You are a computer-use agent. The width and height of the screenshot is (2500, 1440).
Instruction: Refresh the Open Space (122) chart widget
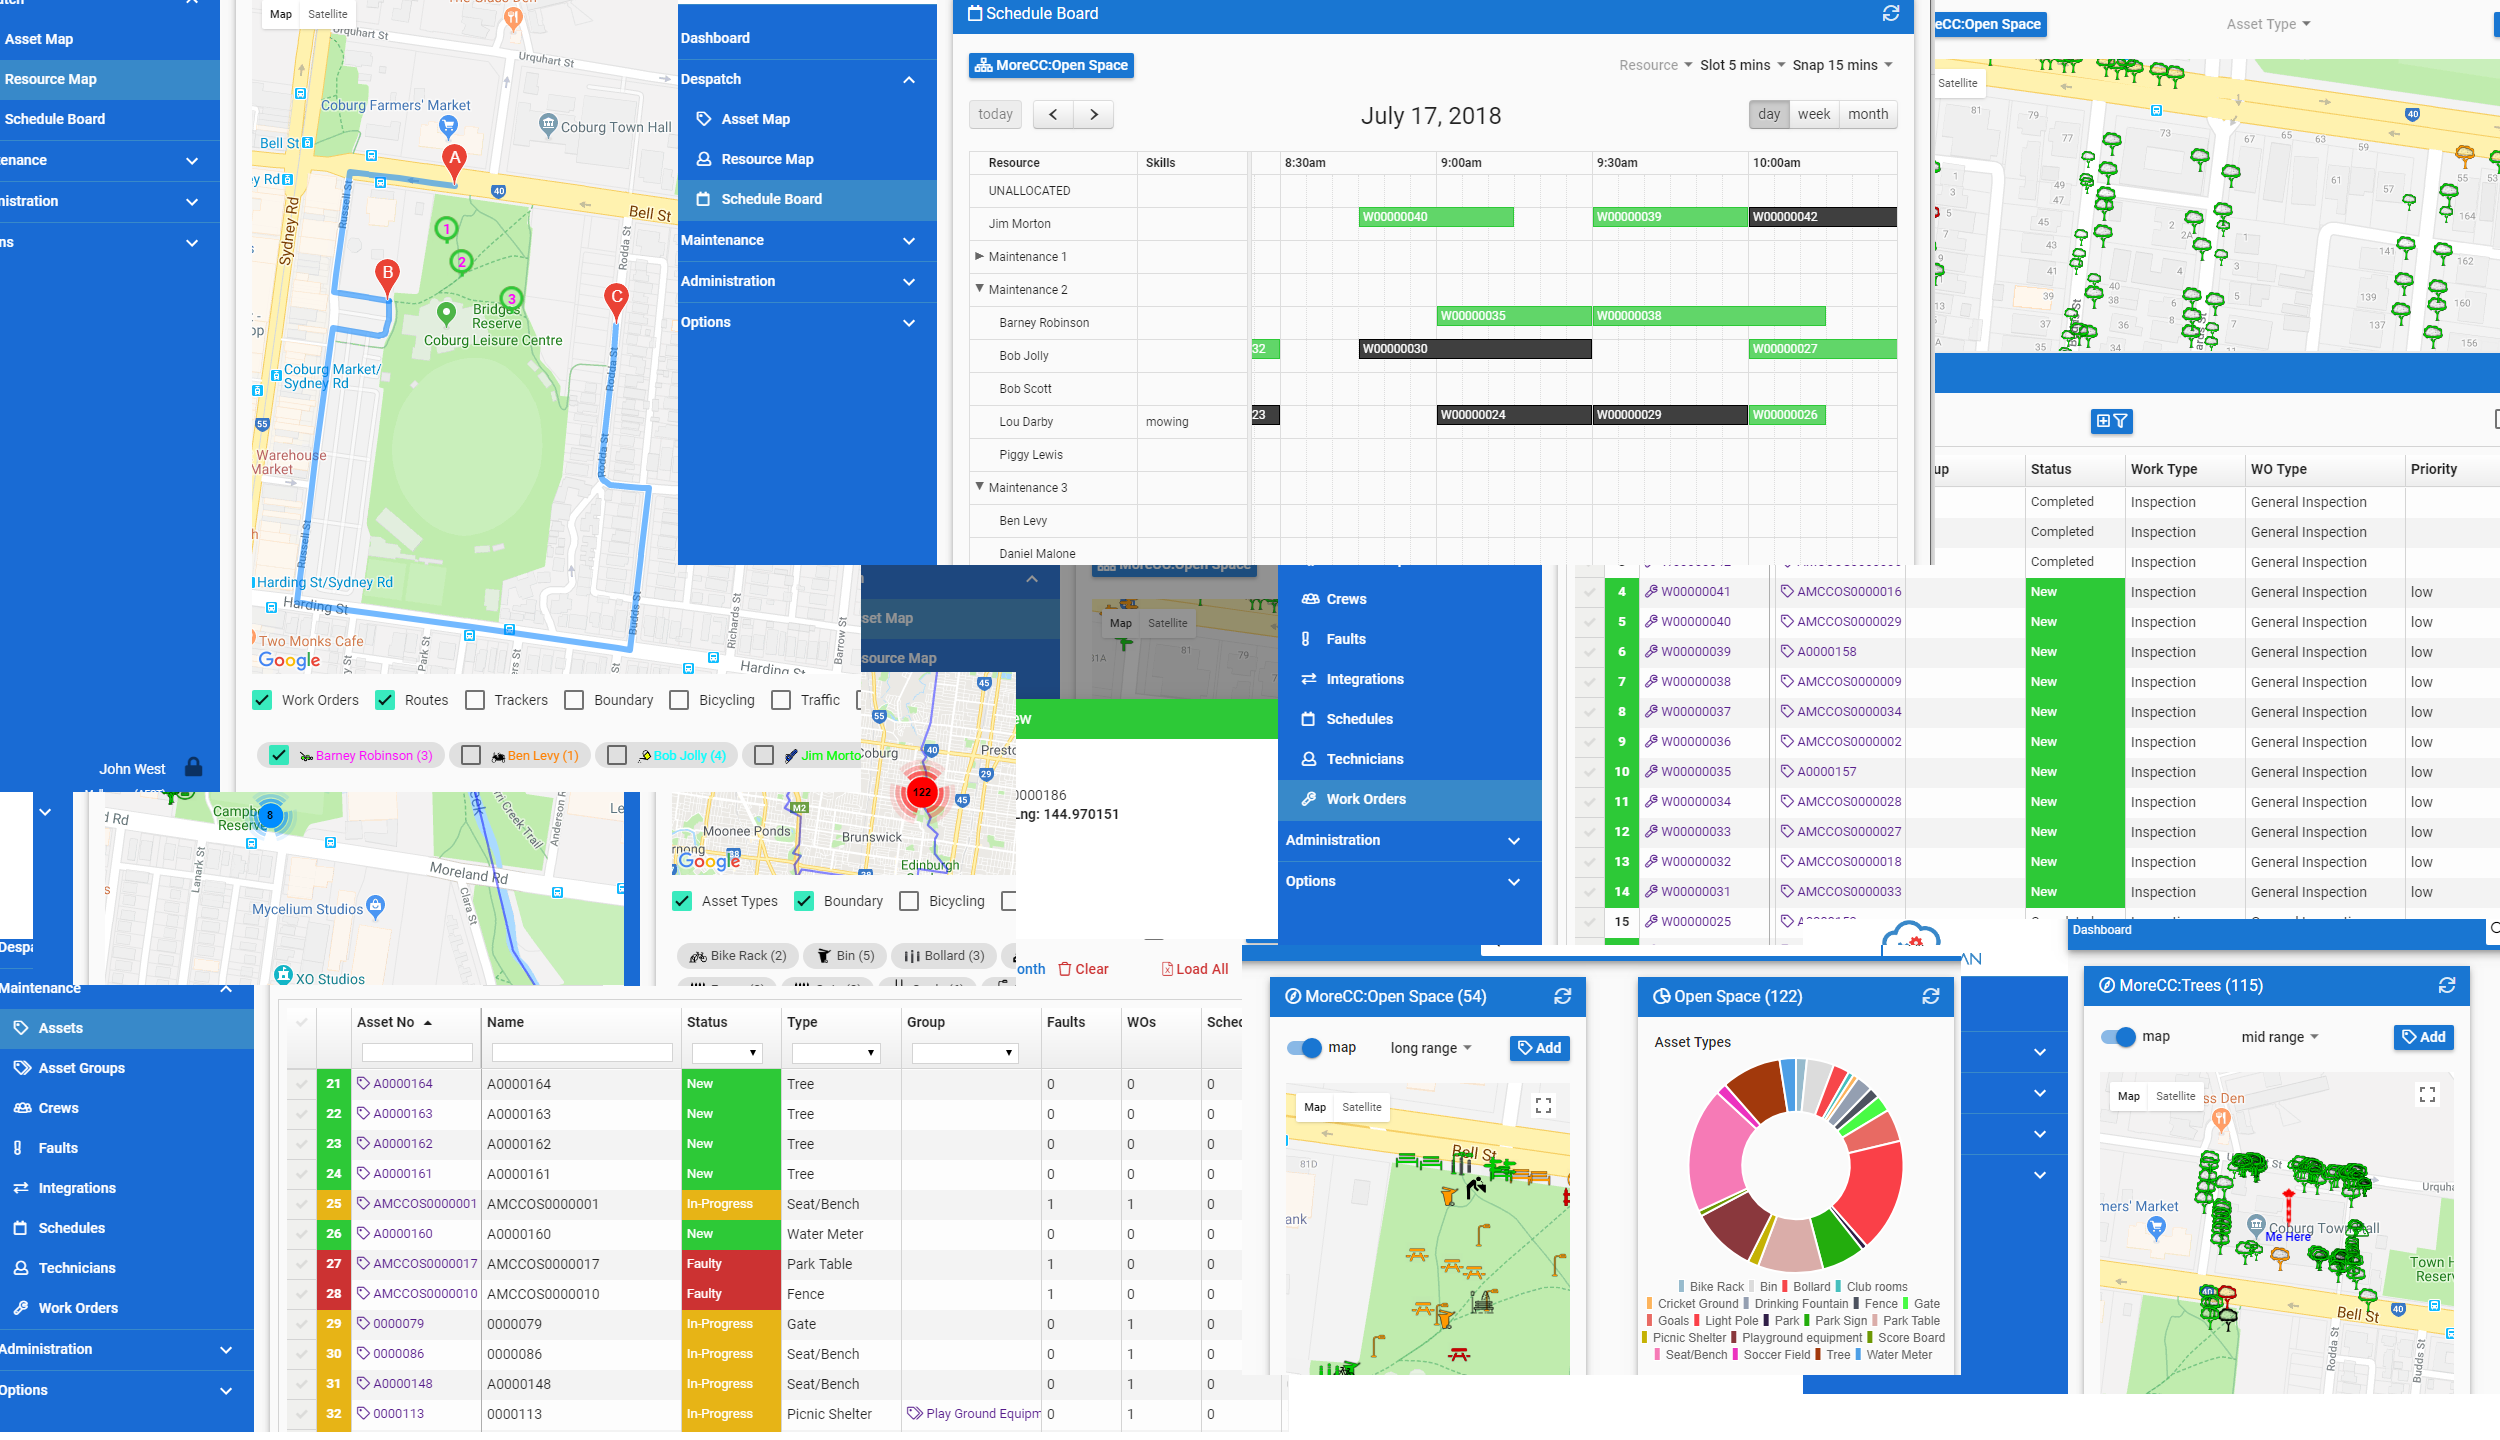(x=1930, y=996)
